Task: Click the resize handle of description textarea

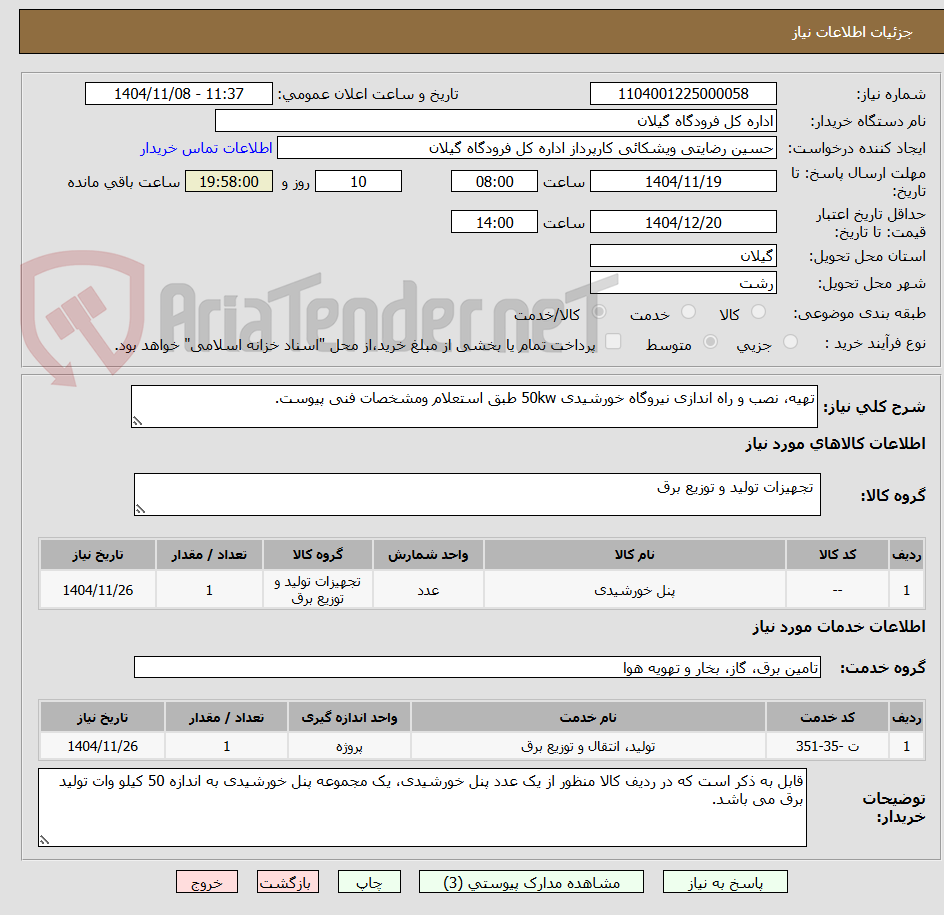Action: click(x=137, y=421)
